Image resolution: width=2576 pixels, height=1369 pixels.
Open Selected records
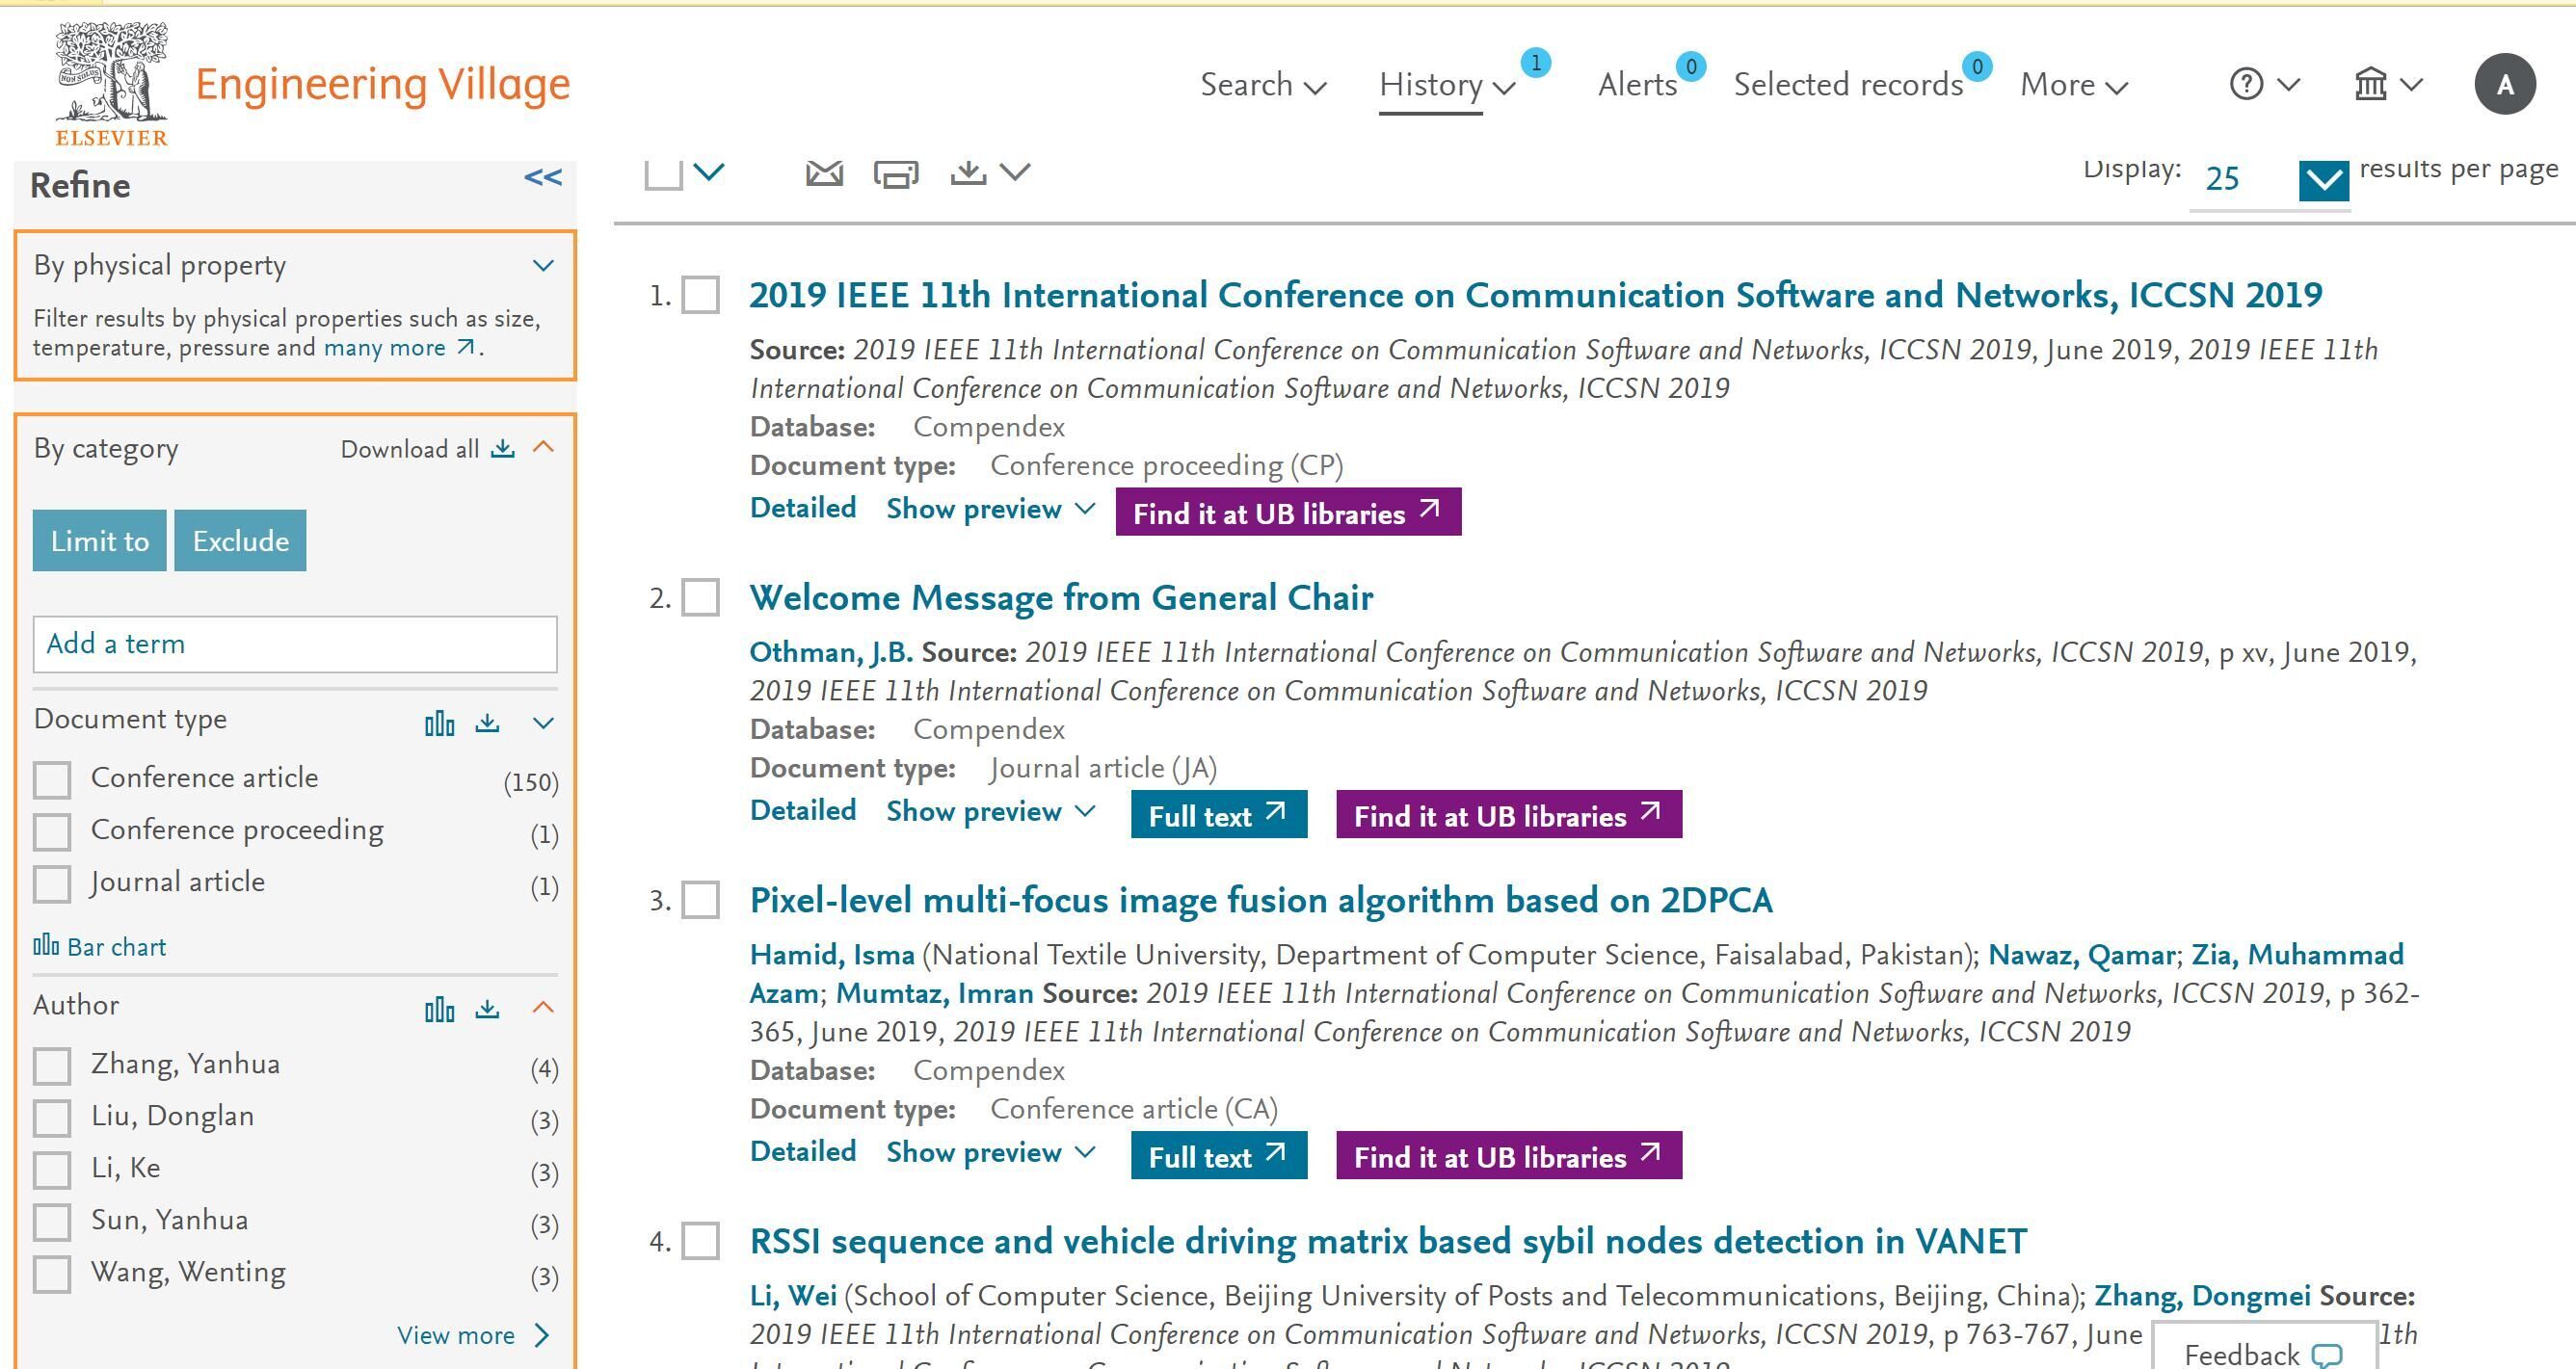pyautogui.click(x=1848, y=85)
